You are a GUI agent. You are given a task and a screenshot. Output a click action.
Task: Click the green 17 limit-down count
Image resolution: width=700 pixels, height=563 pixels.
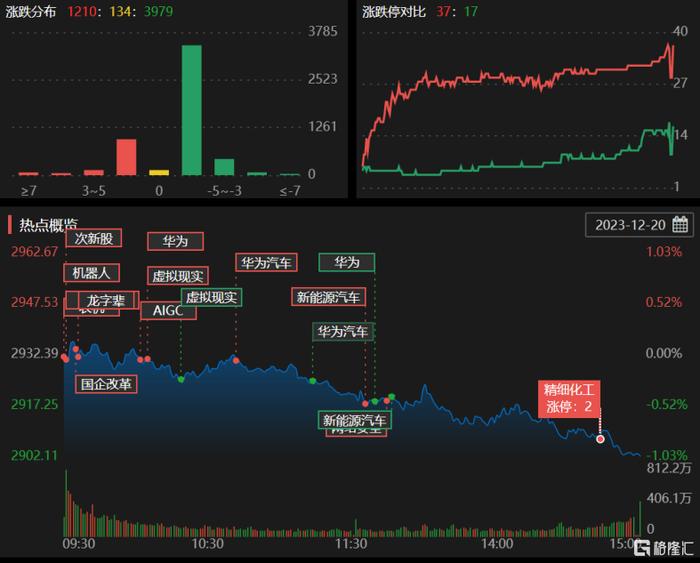point(471,11)
